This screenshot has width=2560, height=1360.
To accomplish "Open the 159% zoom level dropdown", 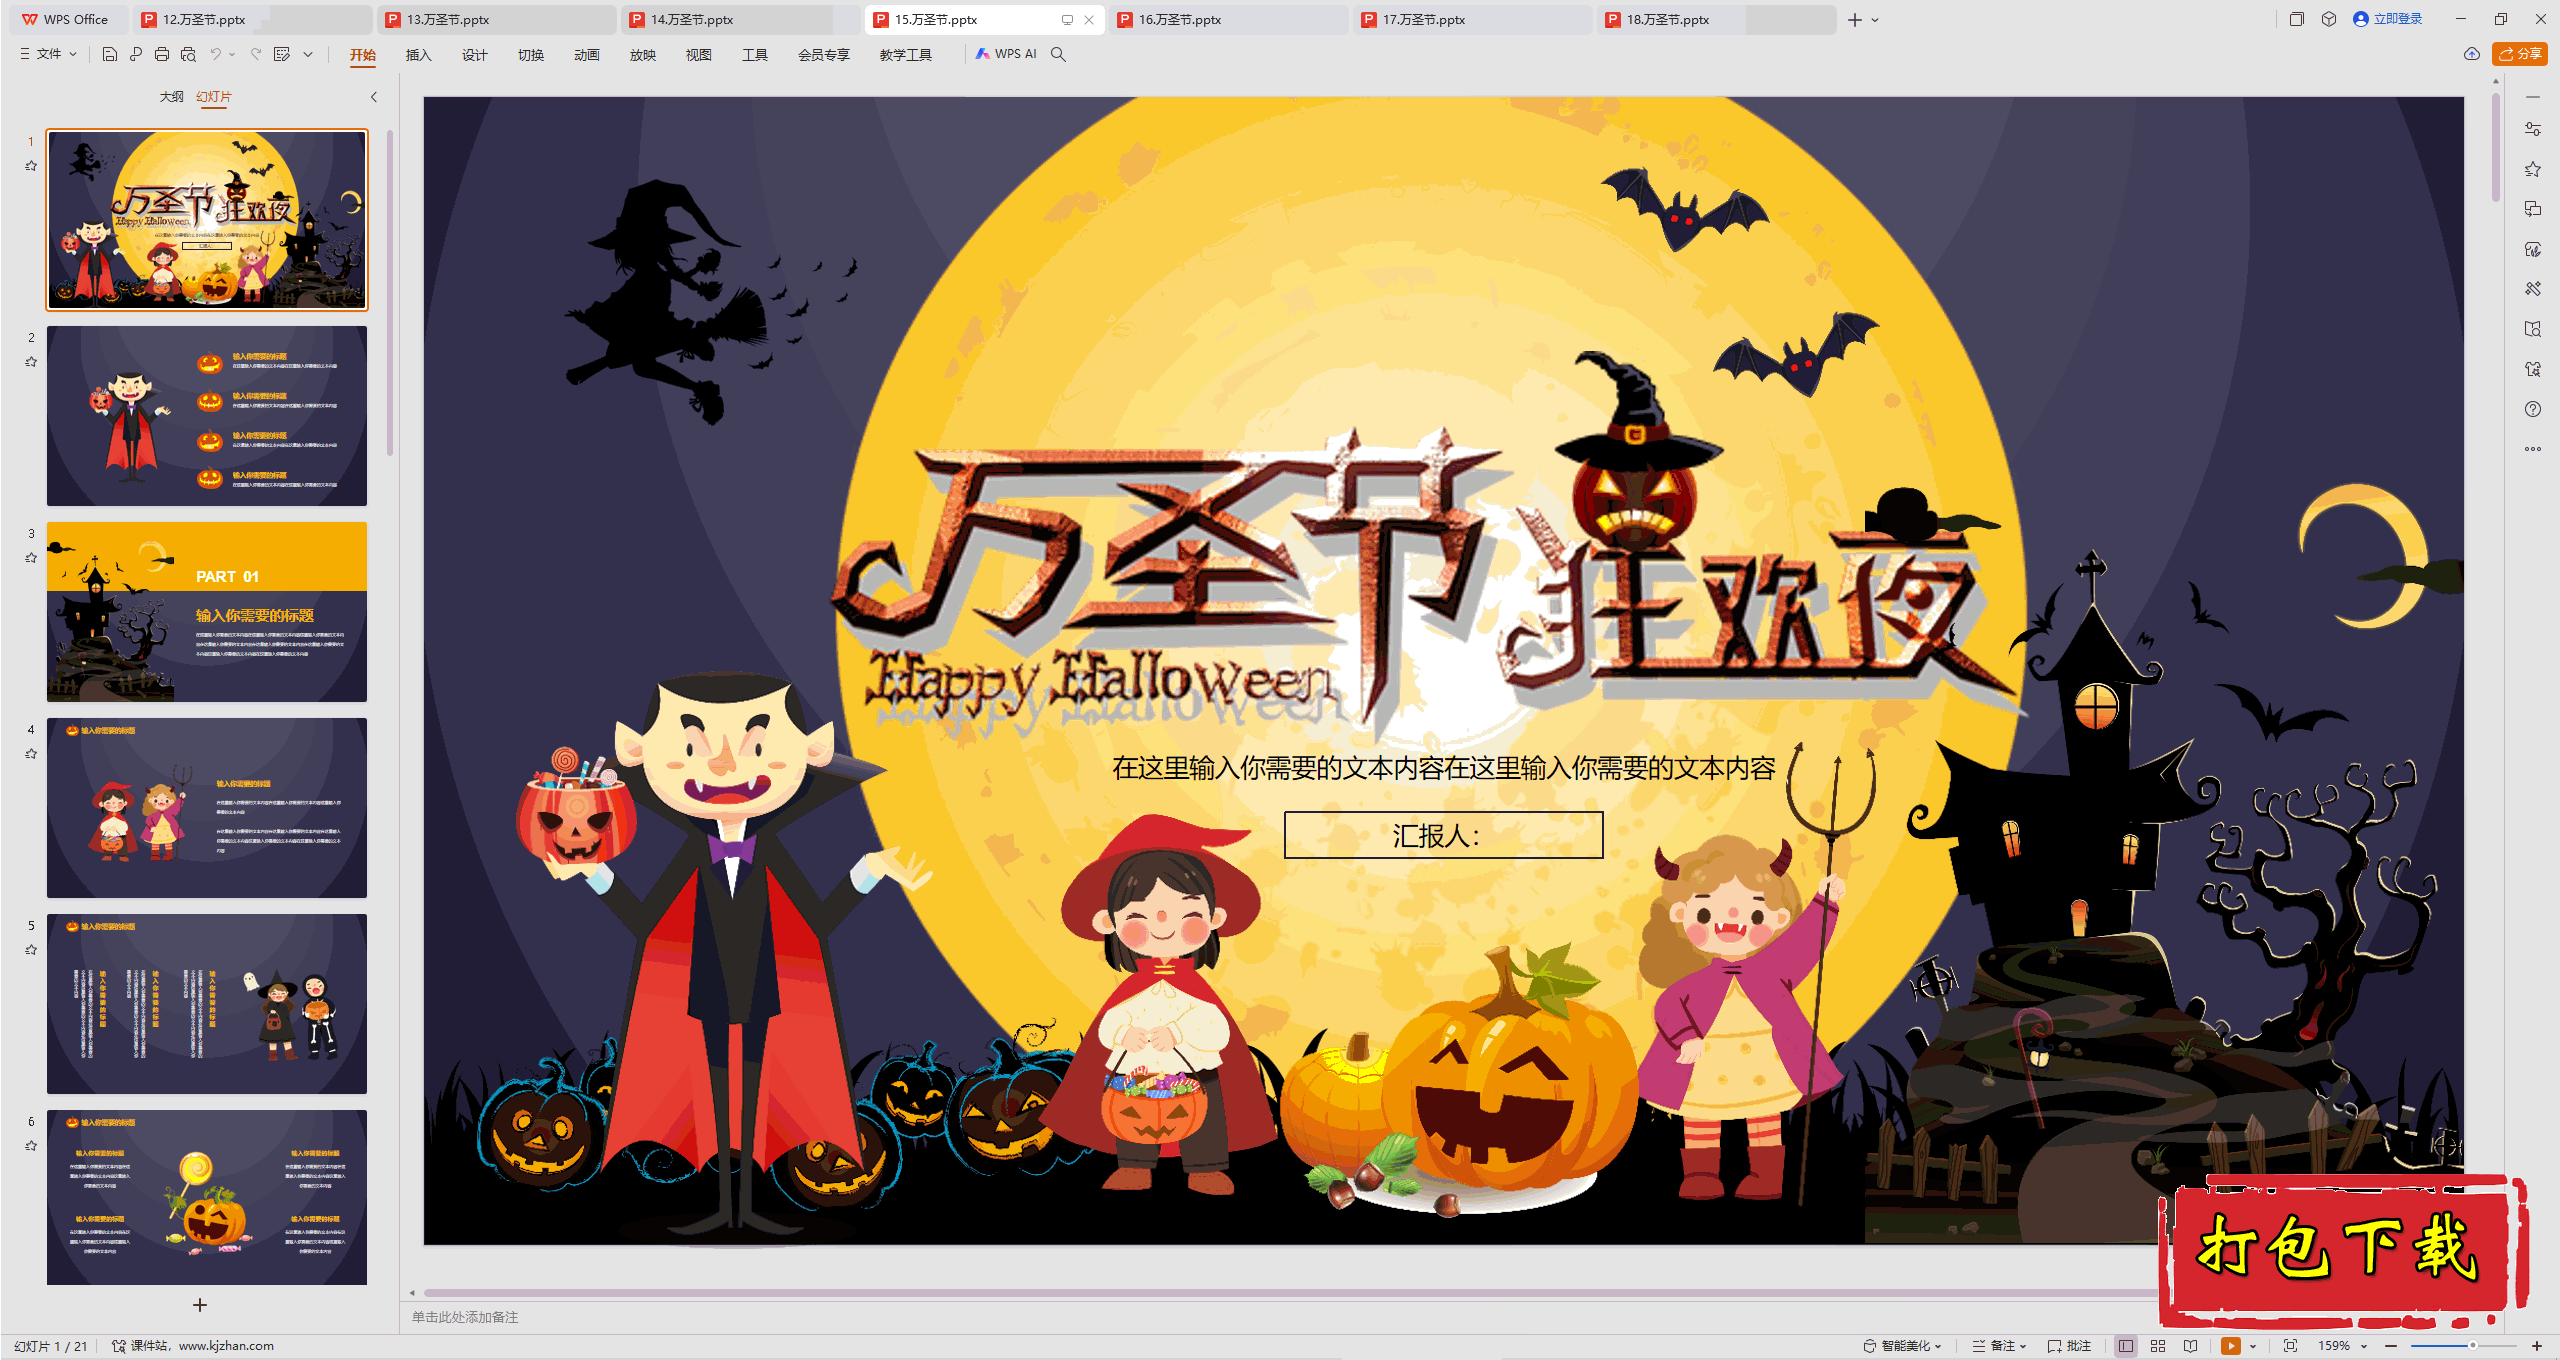I will coord(2343,1346).
